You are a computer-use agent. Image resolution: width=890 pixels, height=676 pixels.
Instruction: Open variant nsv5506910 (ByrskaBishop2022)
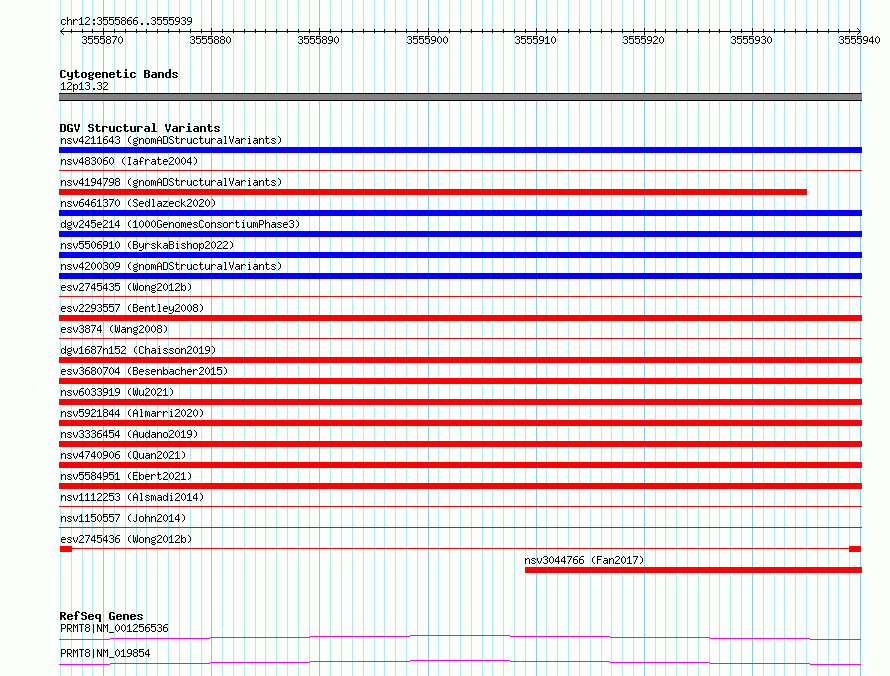pos(147,245)
